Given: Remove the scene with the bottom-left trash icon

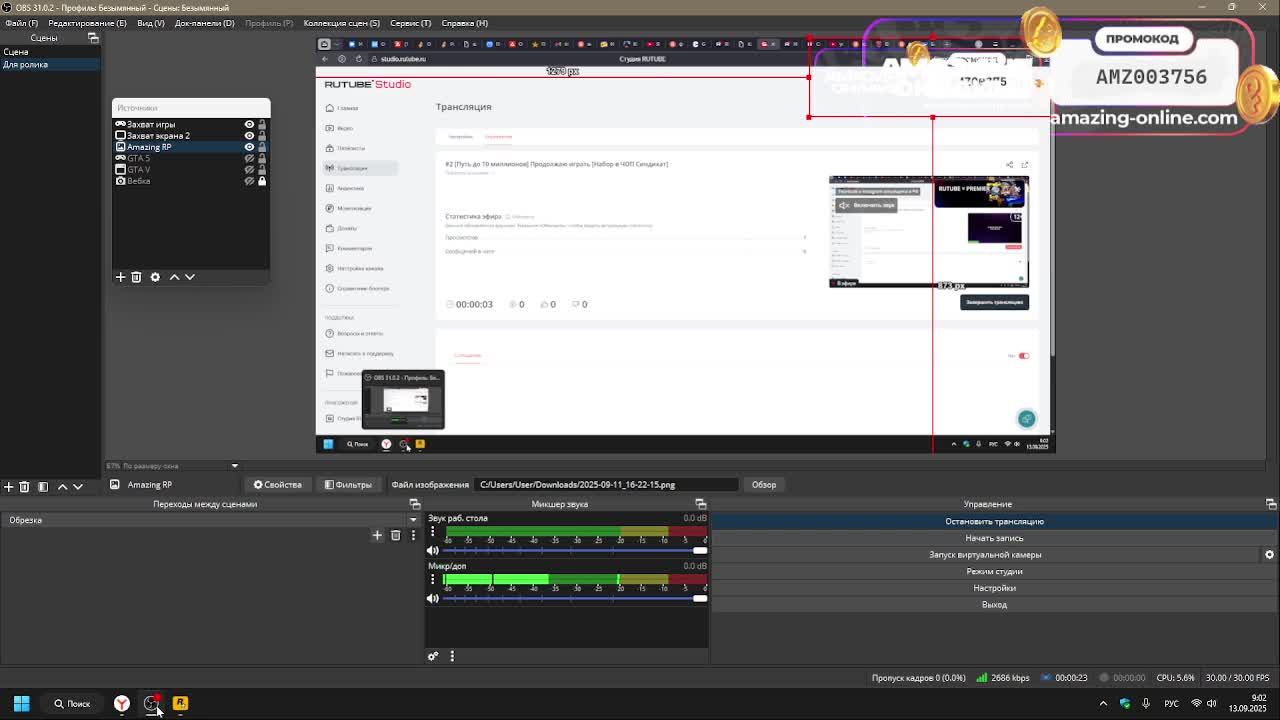Looking at the screenshot, I should point(25,487).
